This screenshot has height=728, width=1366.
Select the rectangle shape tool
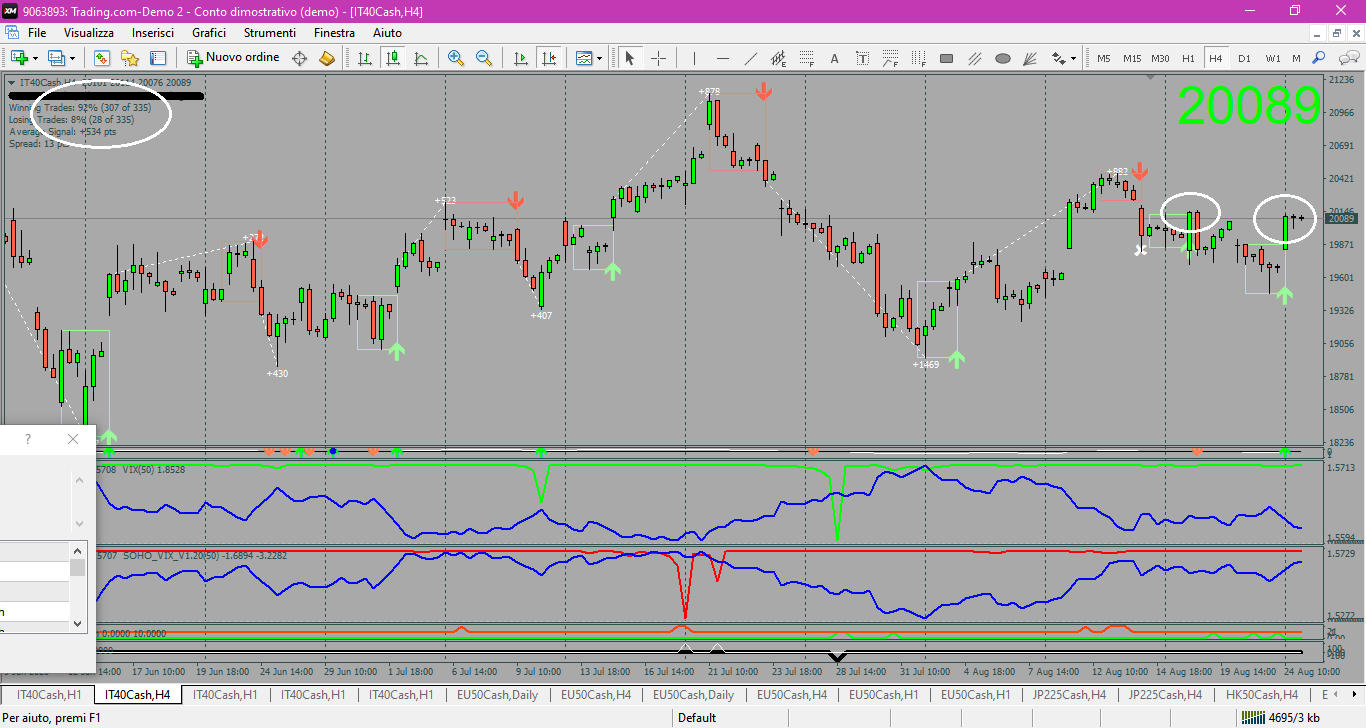pos(946,58)
